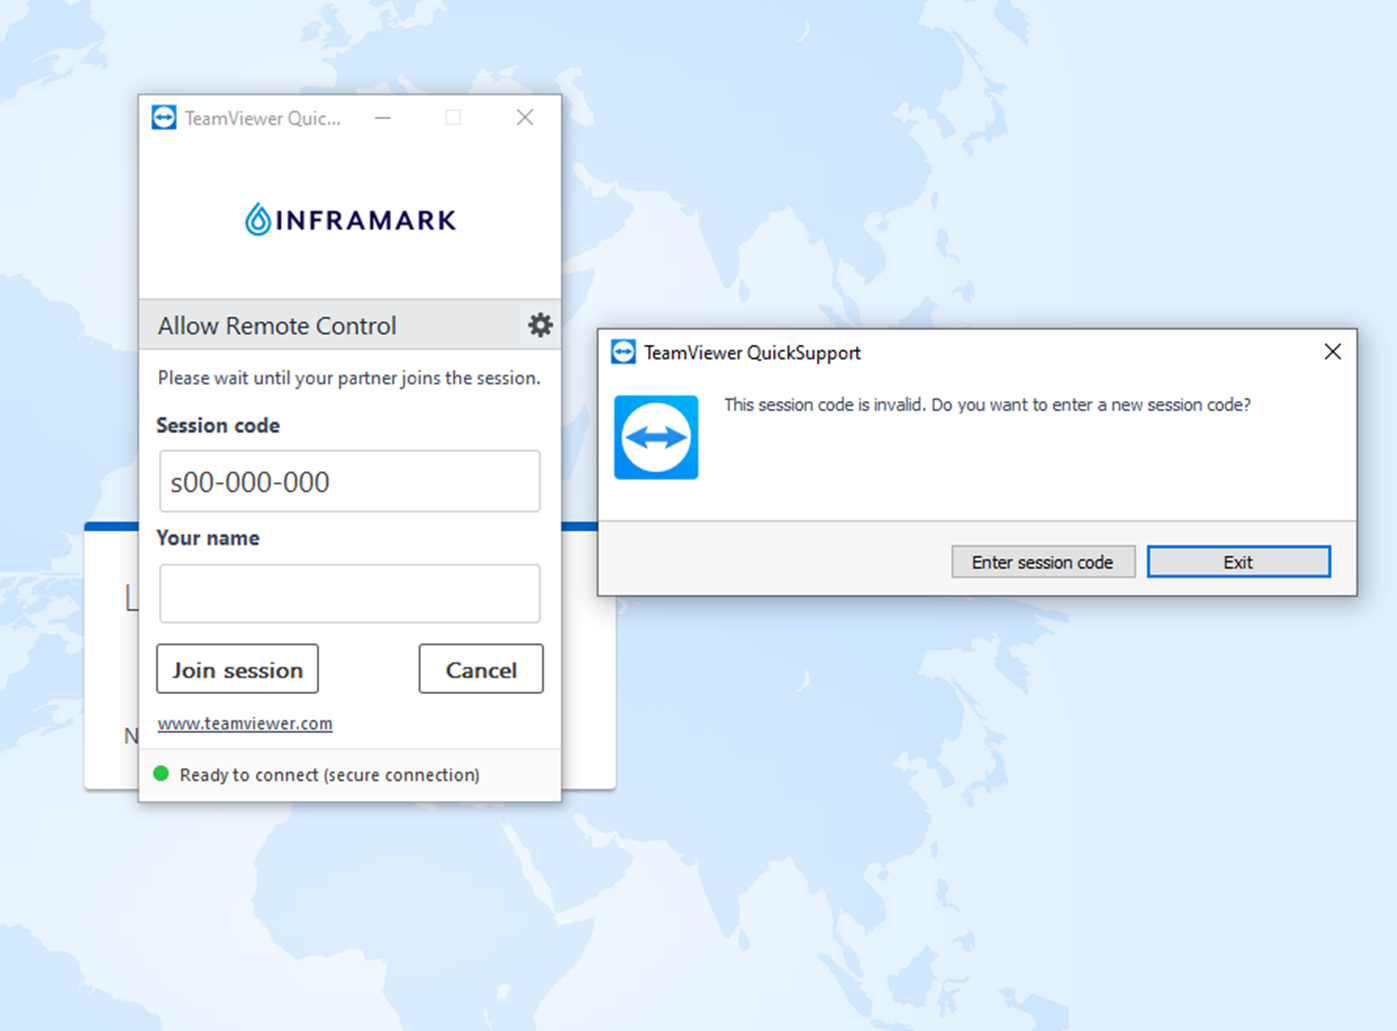Click the Inframark logo

click(x=350, y=219)
